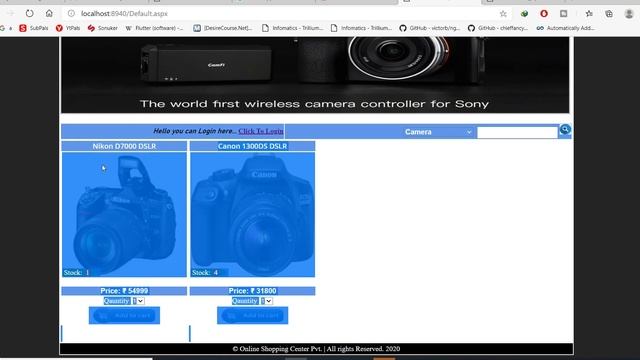Open Automatically Add bookmark

(x=566, y=28)
